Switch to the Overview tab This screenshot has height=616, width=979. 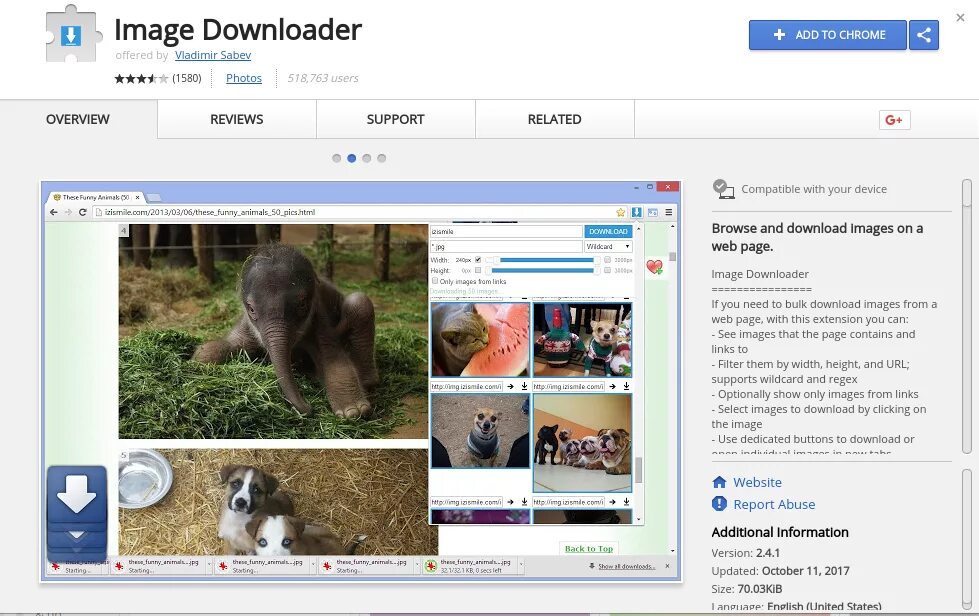78,119
